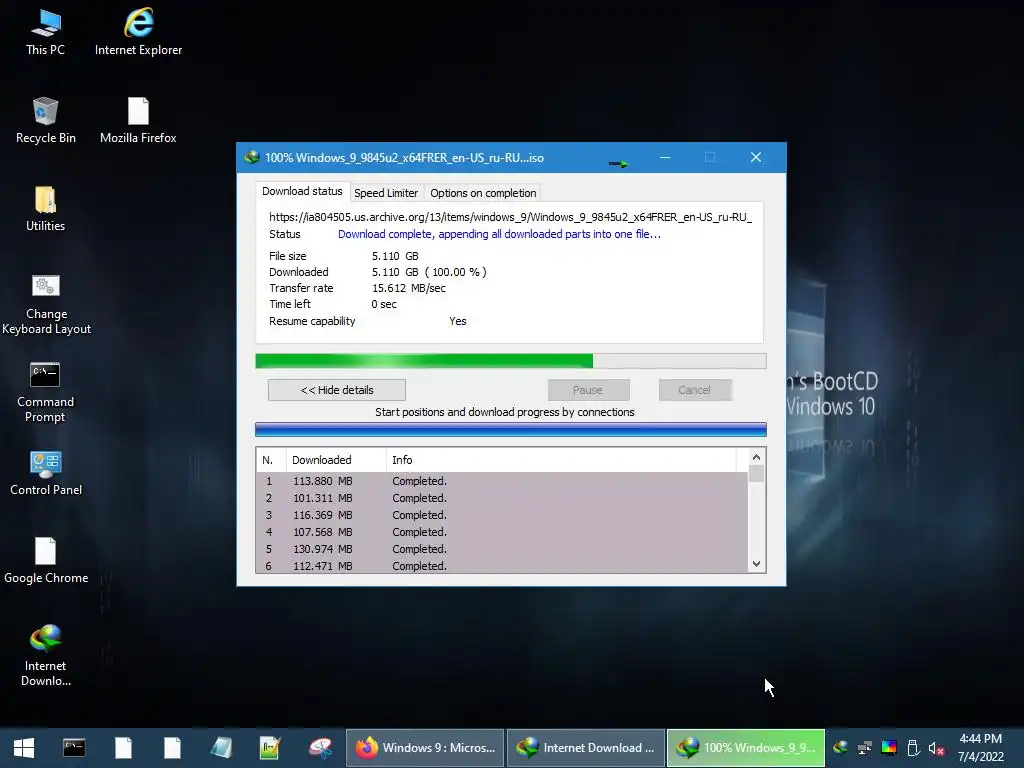Click the green download progress bar
Viewport: 1024px width, 768px height.
(511, 361)
